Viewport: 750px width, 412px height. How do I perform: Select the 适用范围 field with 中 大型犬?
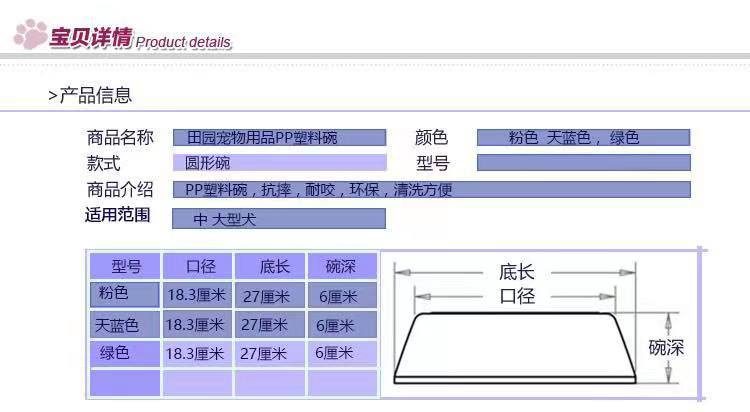pyautogui.click(x=279, y=219)
